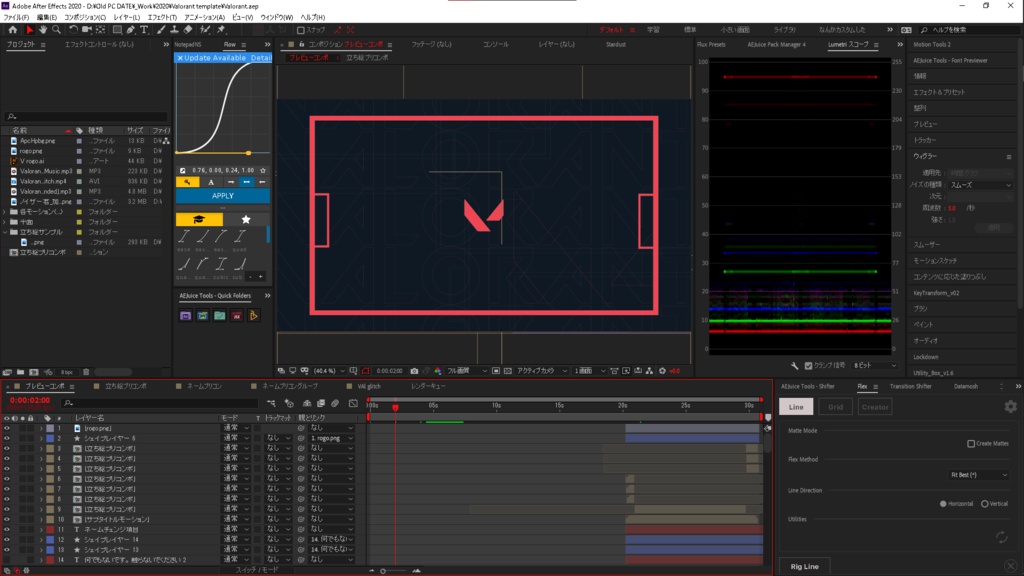
Task: Click the Creator button in Rex panel
Action: (x=874, y=407)
